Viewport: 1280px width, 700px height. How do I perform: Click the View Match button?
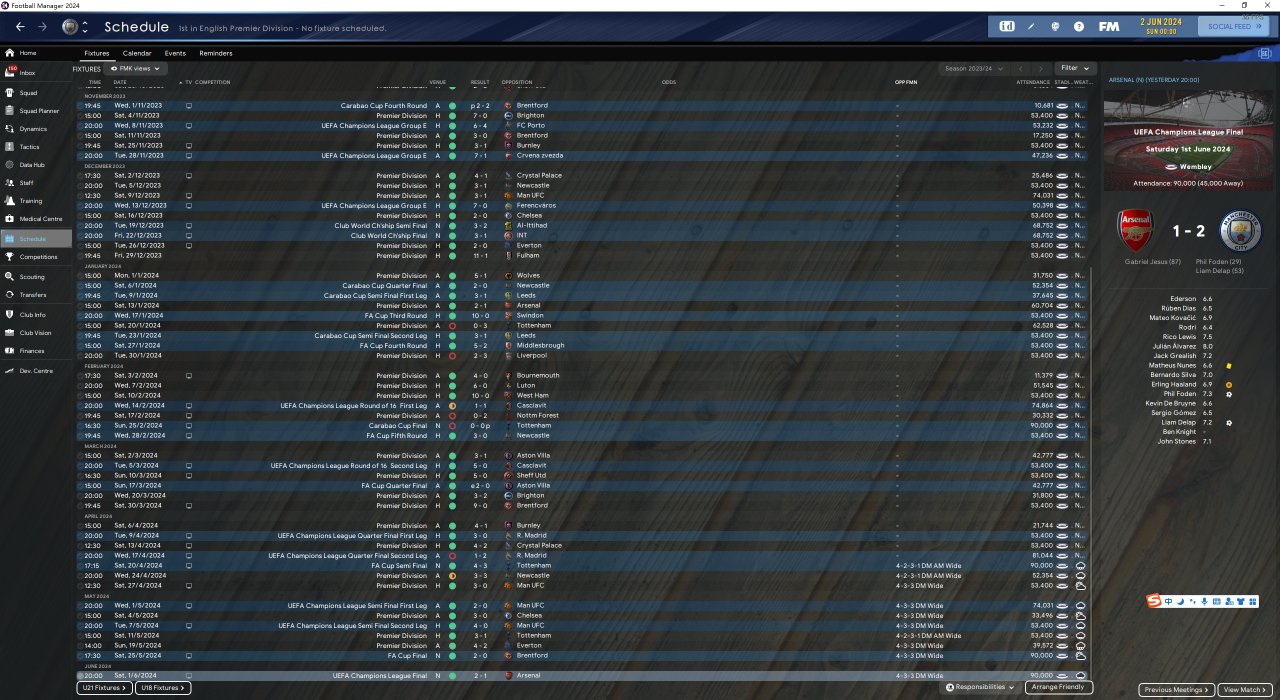click(1244, 689)
